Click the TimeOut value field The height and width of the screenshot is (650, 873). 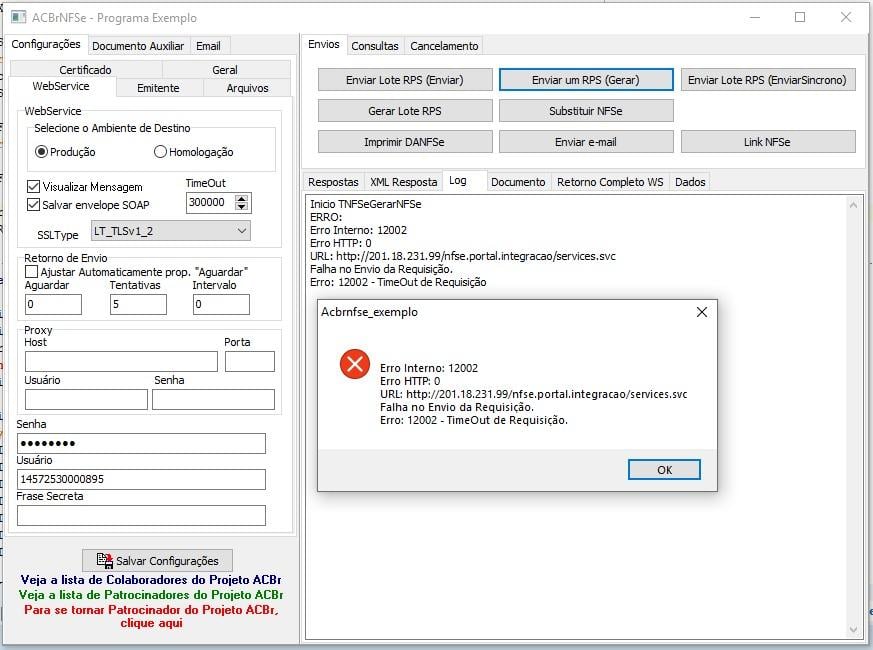pos(210,202)
